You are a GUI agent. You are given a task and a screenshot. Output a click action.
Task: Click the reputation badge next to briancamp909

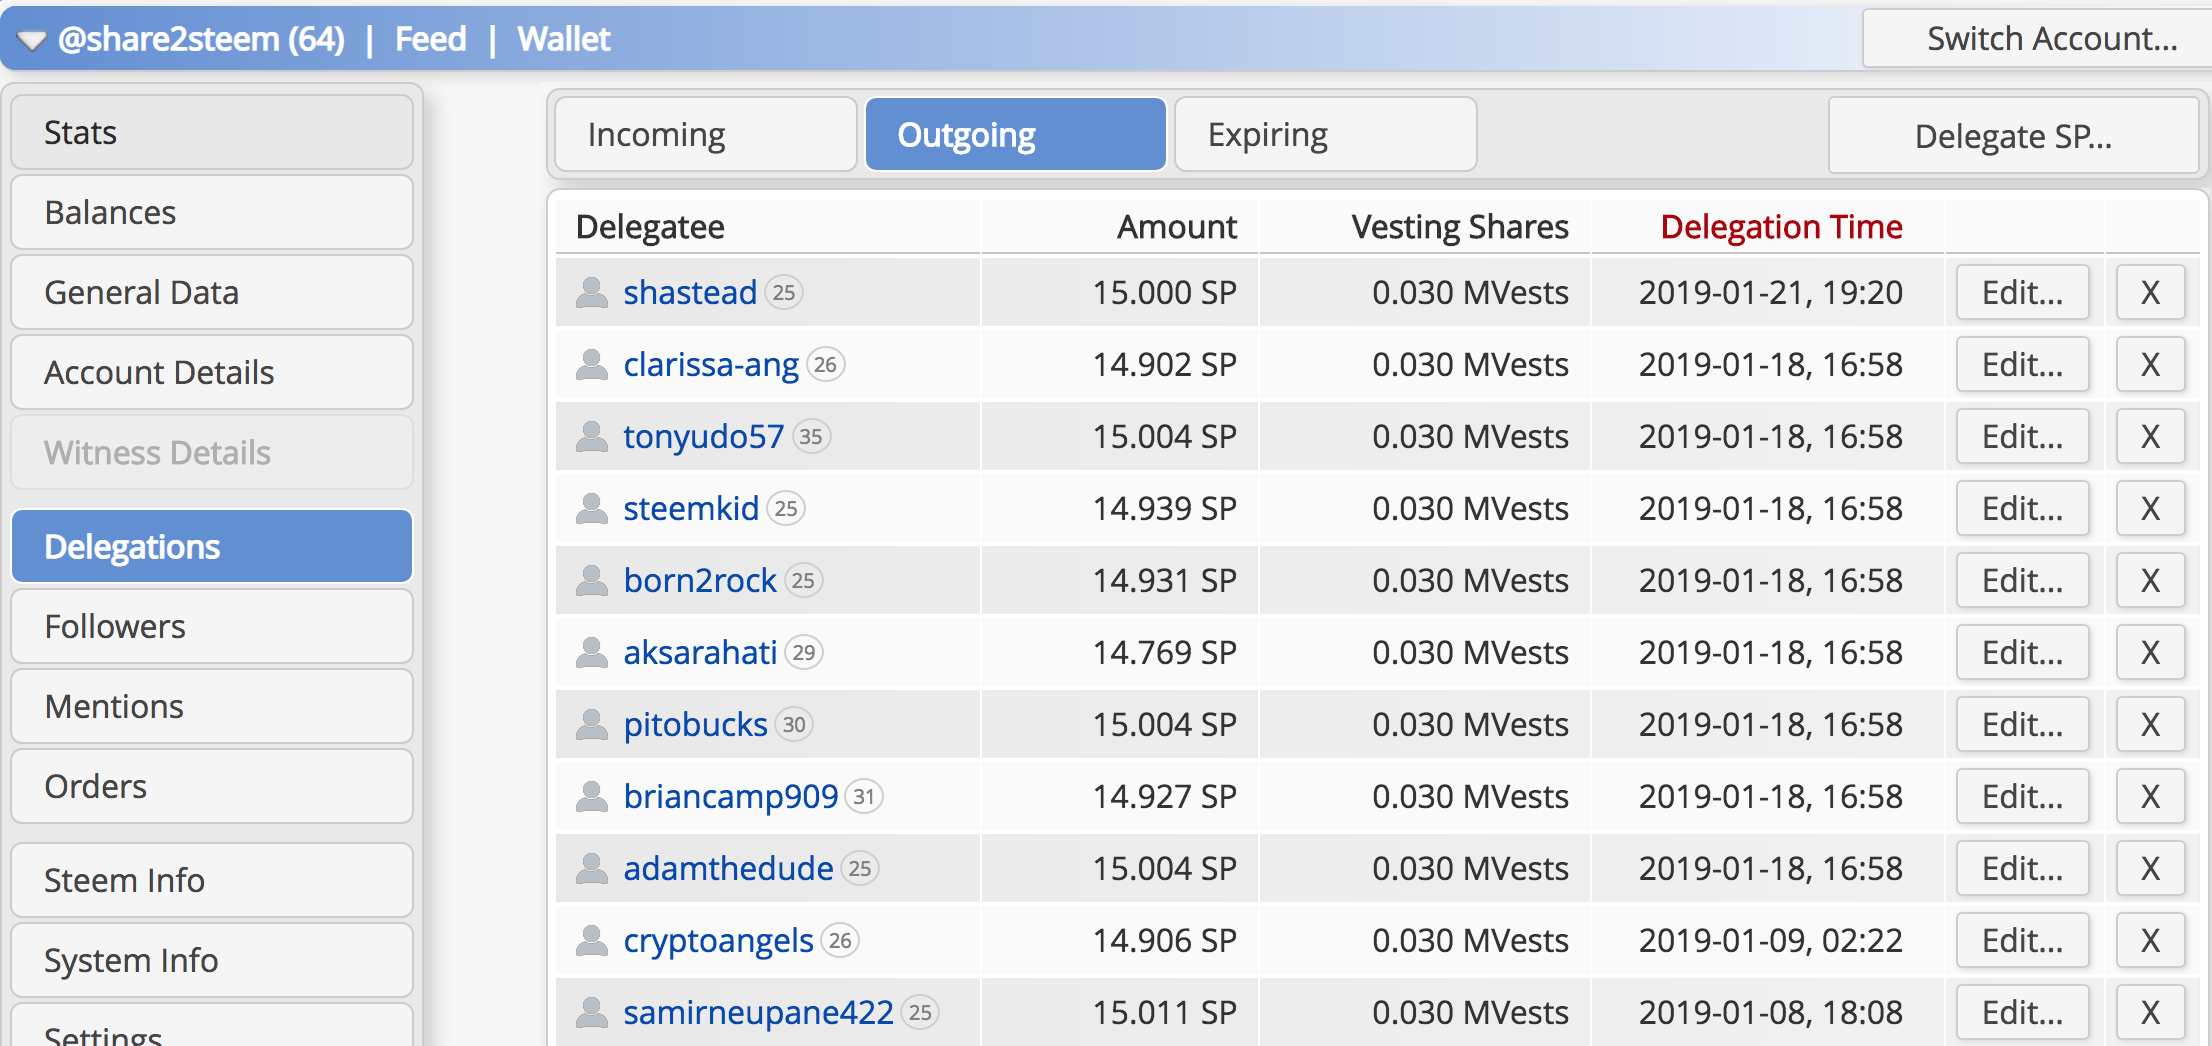click(x=864, y=797)
